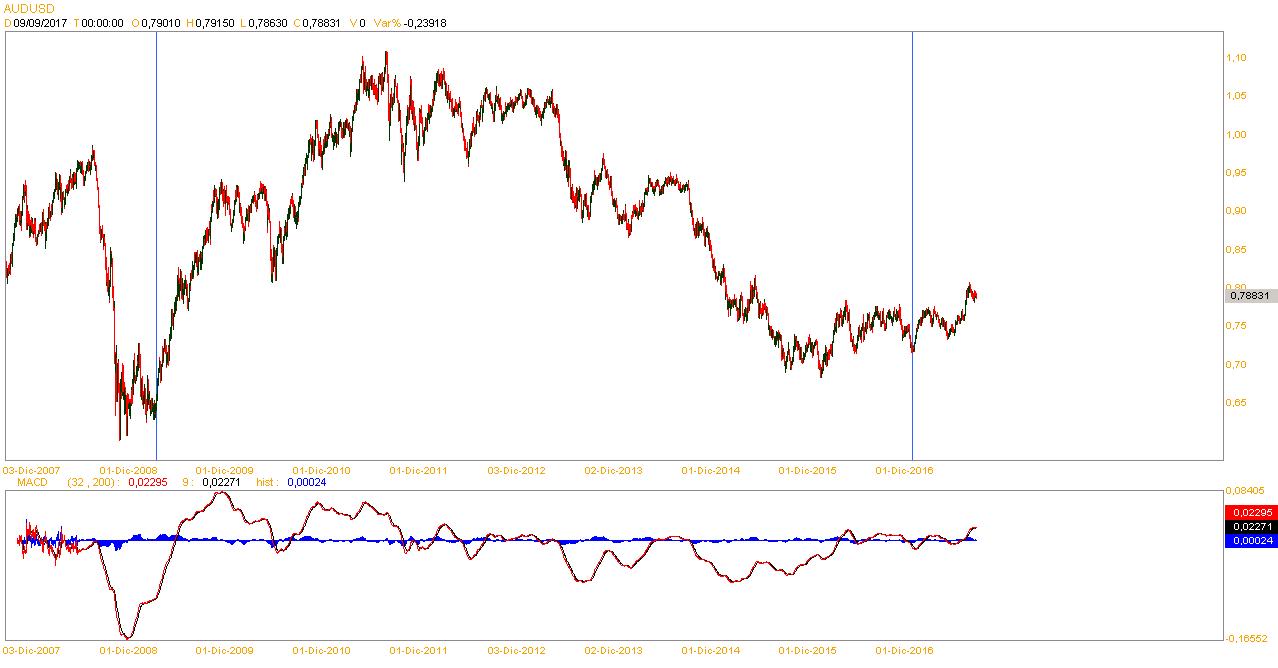Click the 0,75 price axis label
The height and width of the screenshot is (668, 1278).
[x=1236, y=326]
